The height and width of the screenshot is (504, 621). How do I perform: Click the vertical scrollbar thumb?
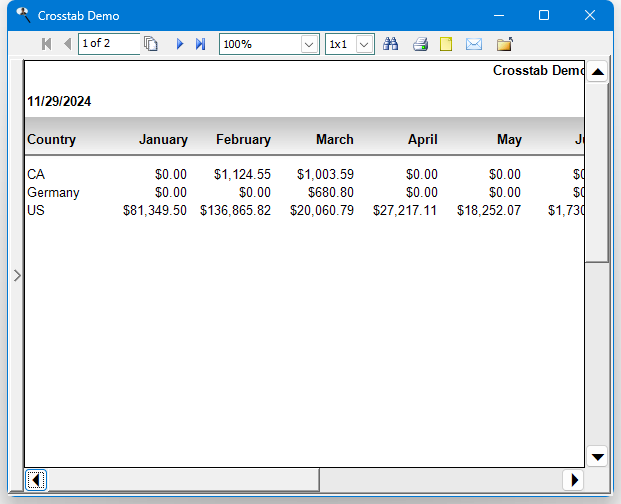point(597,172)
